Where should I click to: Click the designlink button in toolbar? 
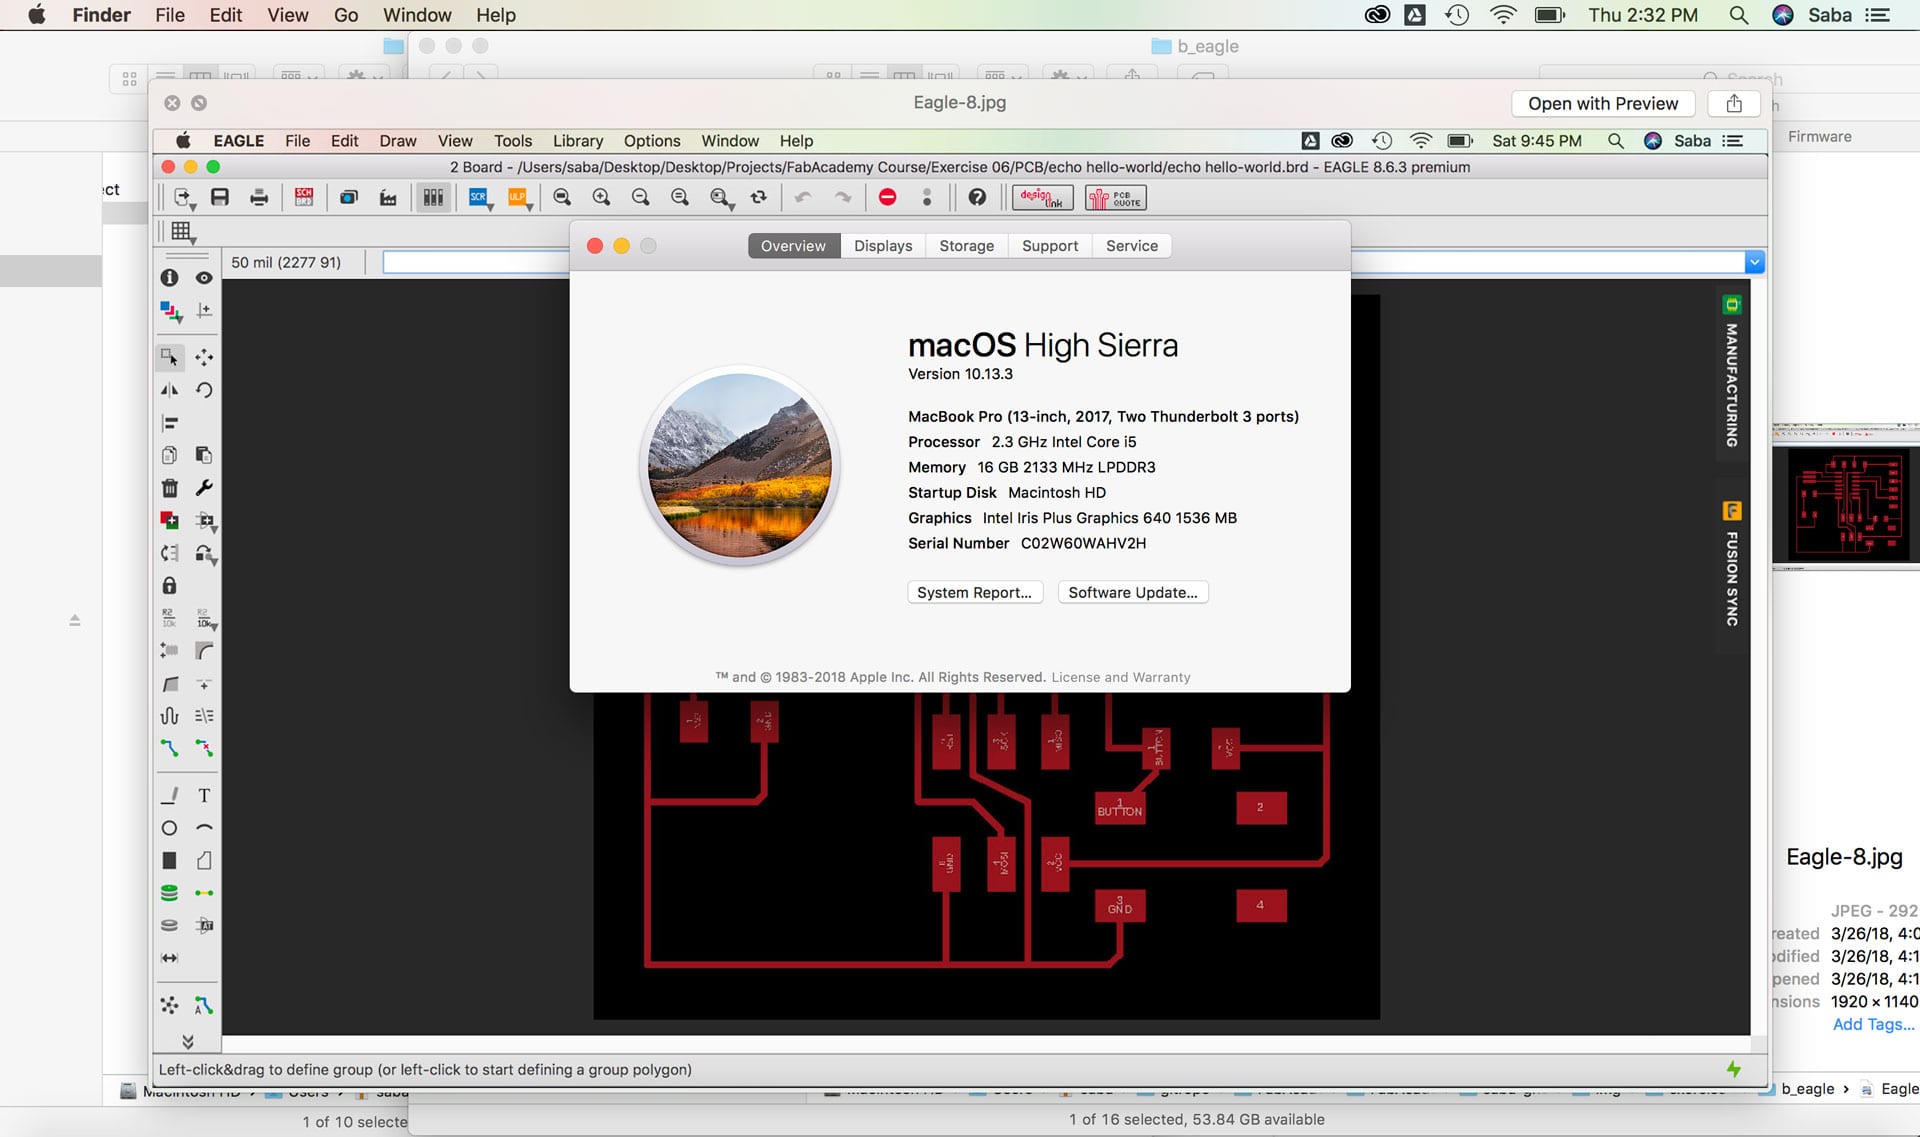[1043, 198]
